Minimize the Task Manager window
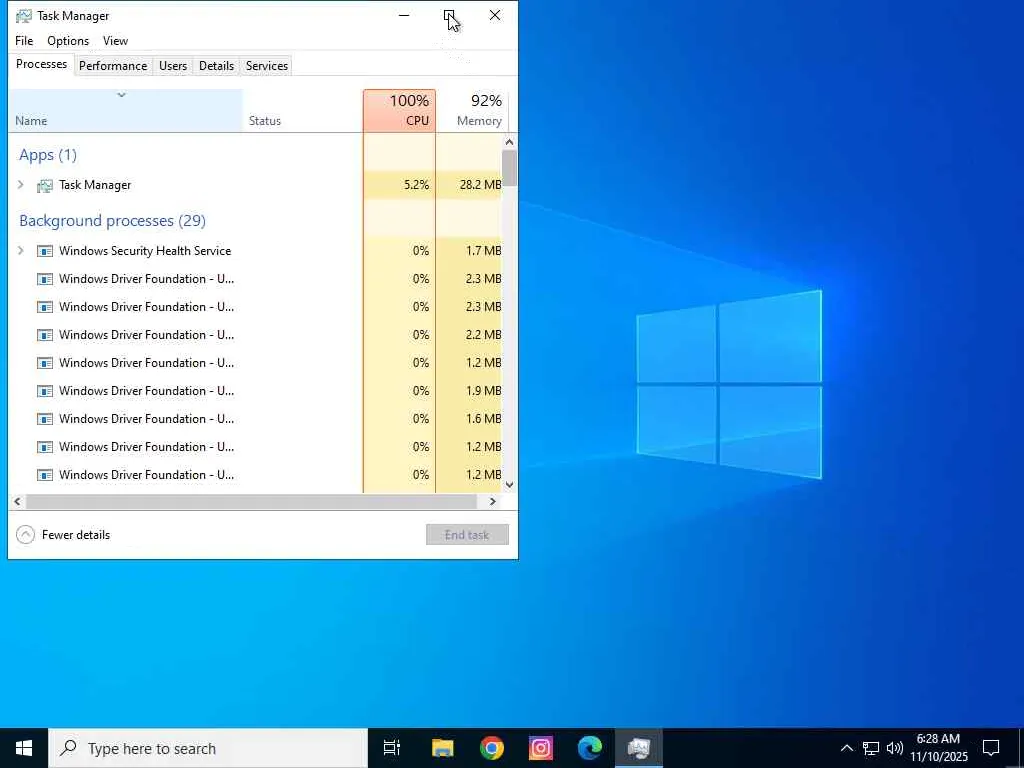Image resolution: width=1024 pixels, height=768 pixels. (x=404, y=15)
